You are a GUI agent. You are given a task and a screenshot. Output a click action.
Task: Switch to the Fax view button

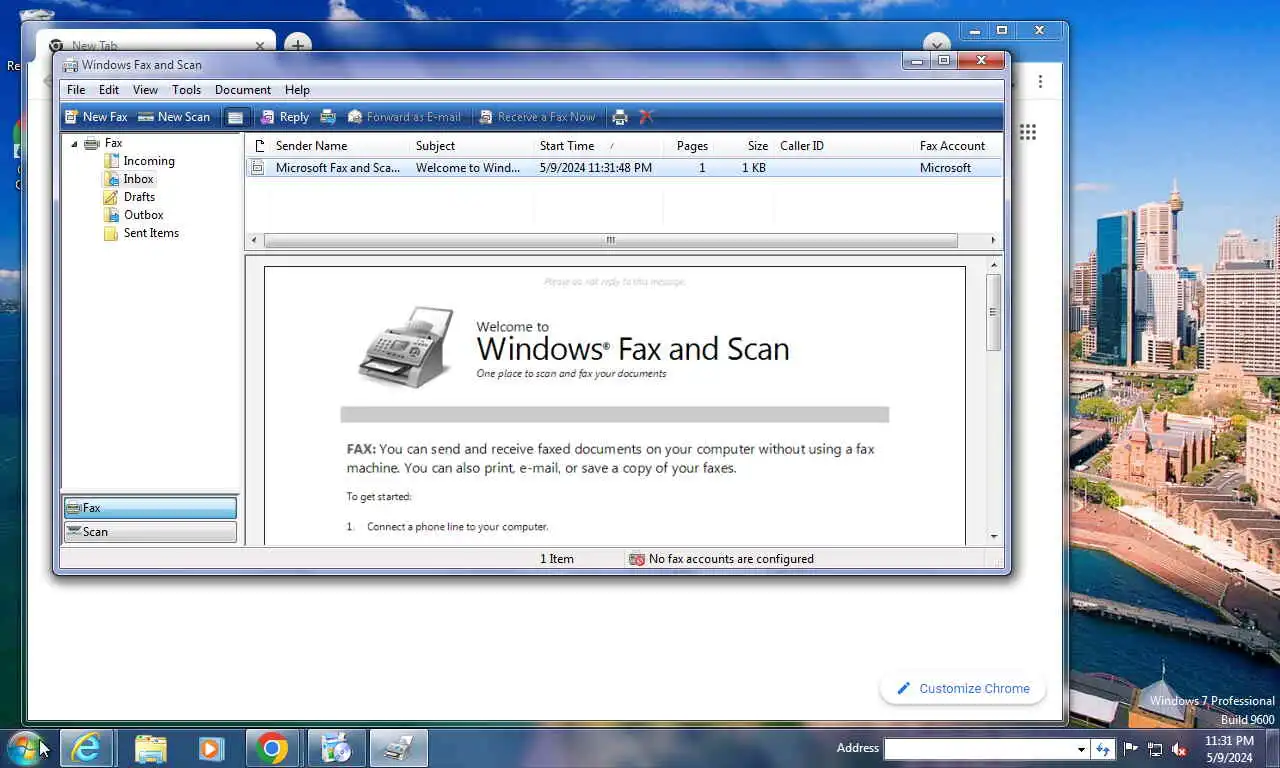point(150,508)
